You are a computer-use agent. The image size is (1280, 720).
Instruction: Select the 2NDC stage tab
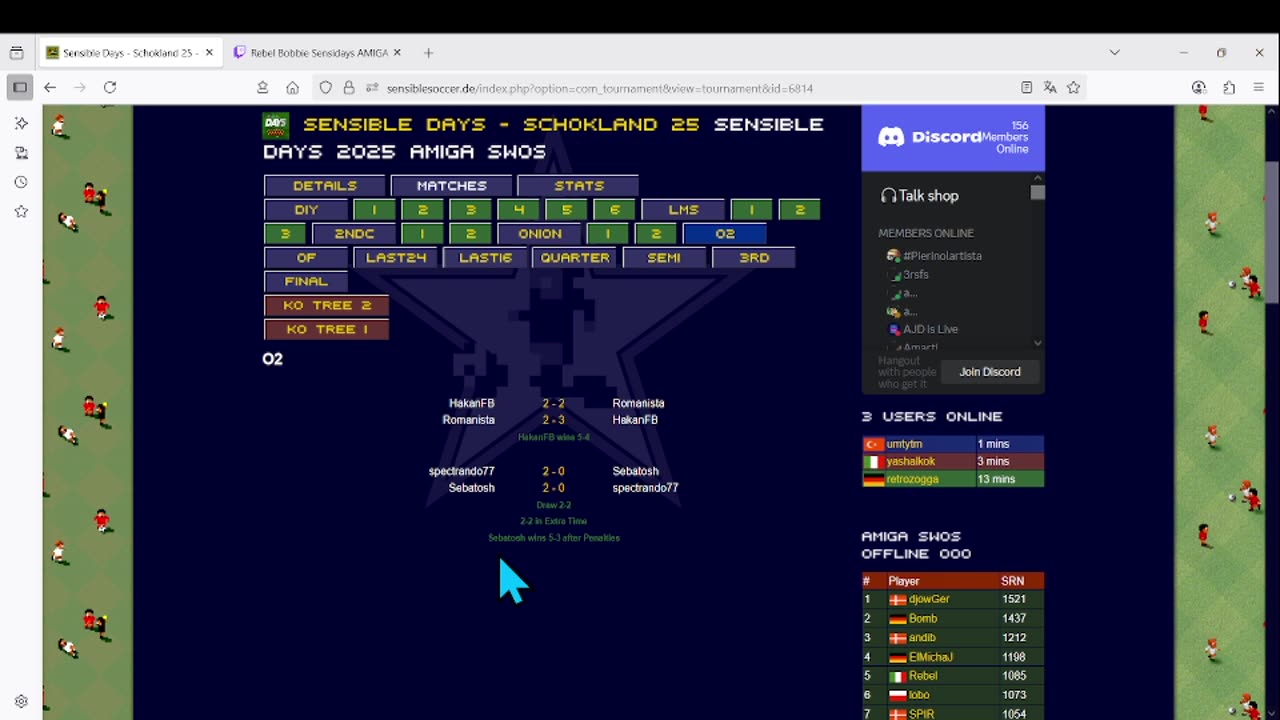(x=354, y=234)
